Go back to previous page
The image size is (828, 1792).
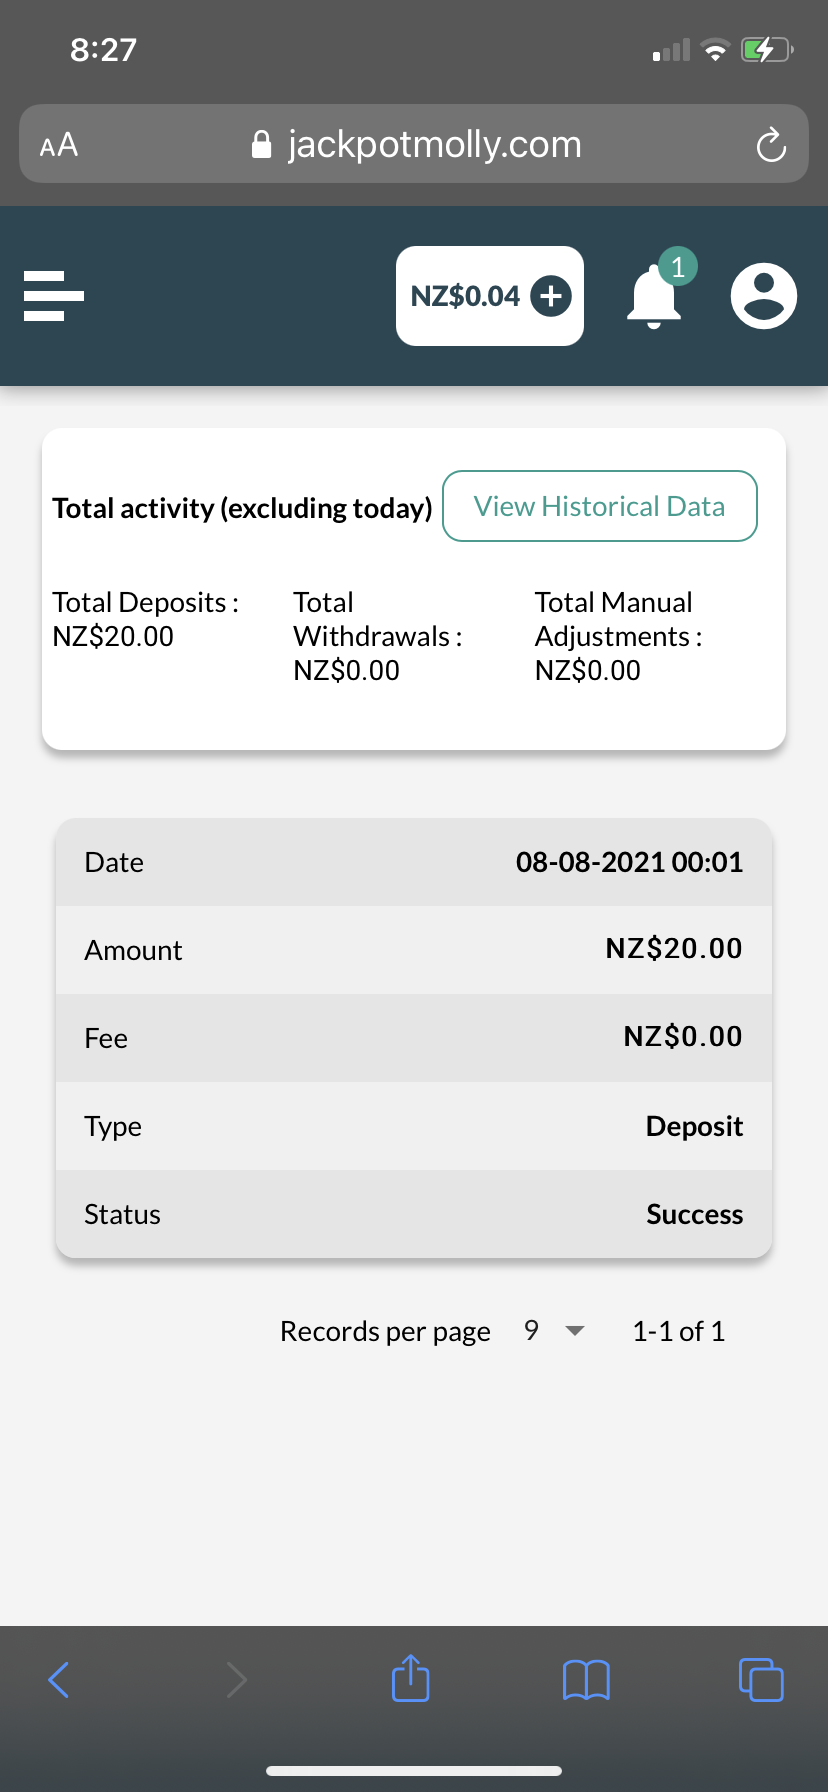[59, 1680]
